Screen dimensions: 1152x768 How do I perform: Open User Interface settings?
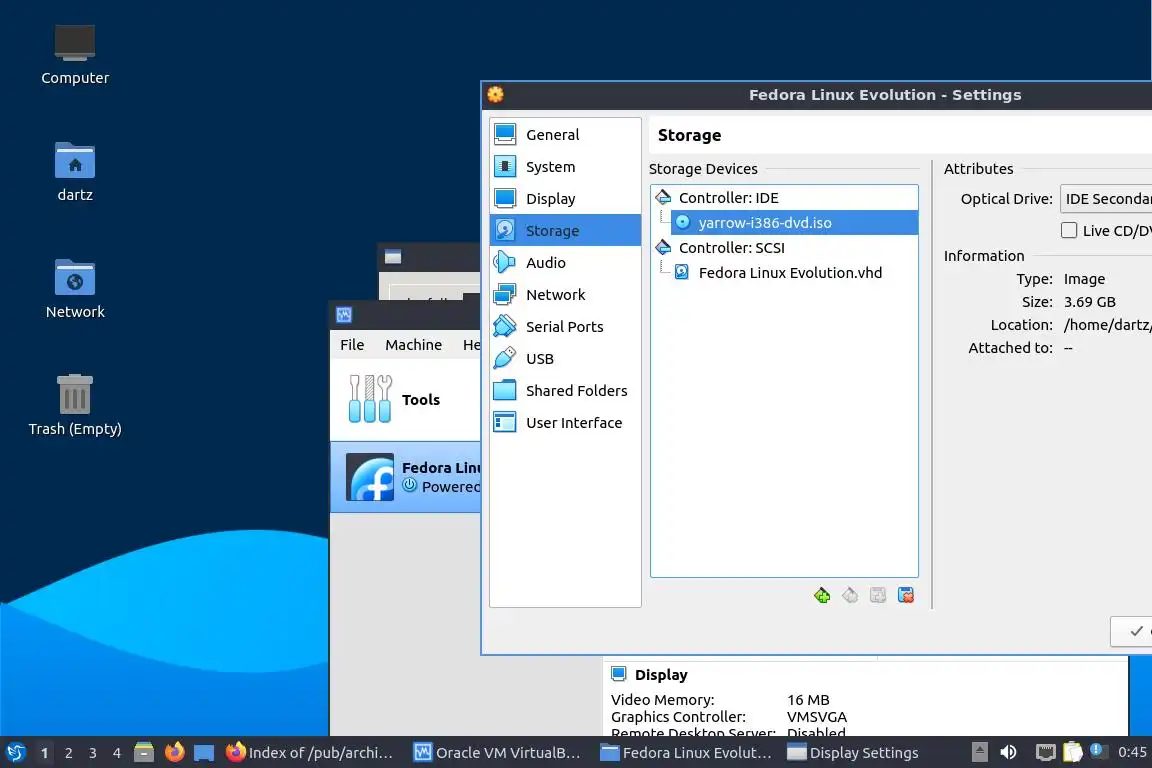pos(565,423)
